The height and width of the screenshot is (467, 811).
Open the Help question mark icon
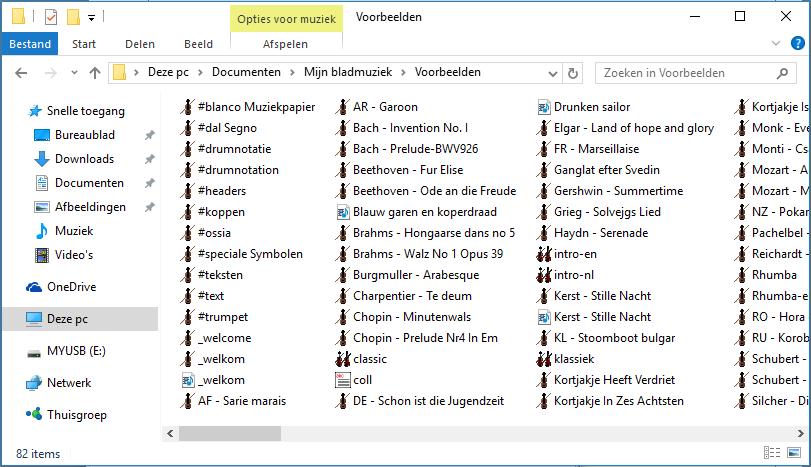pos(798,43)
